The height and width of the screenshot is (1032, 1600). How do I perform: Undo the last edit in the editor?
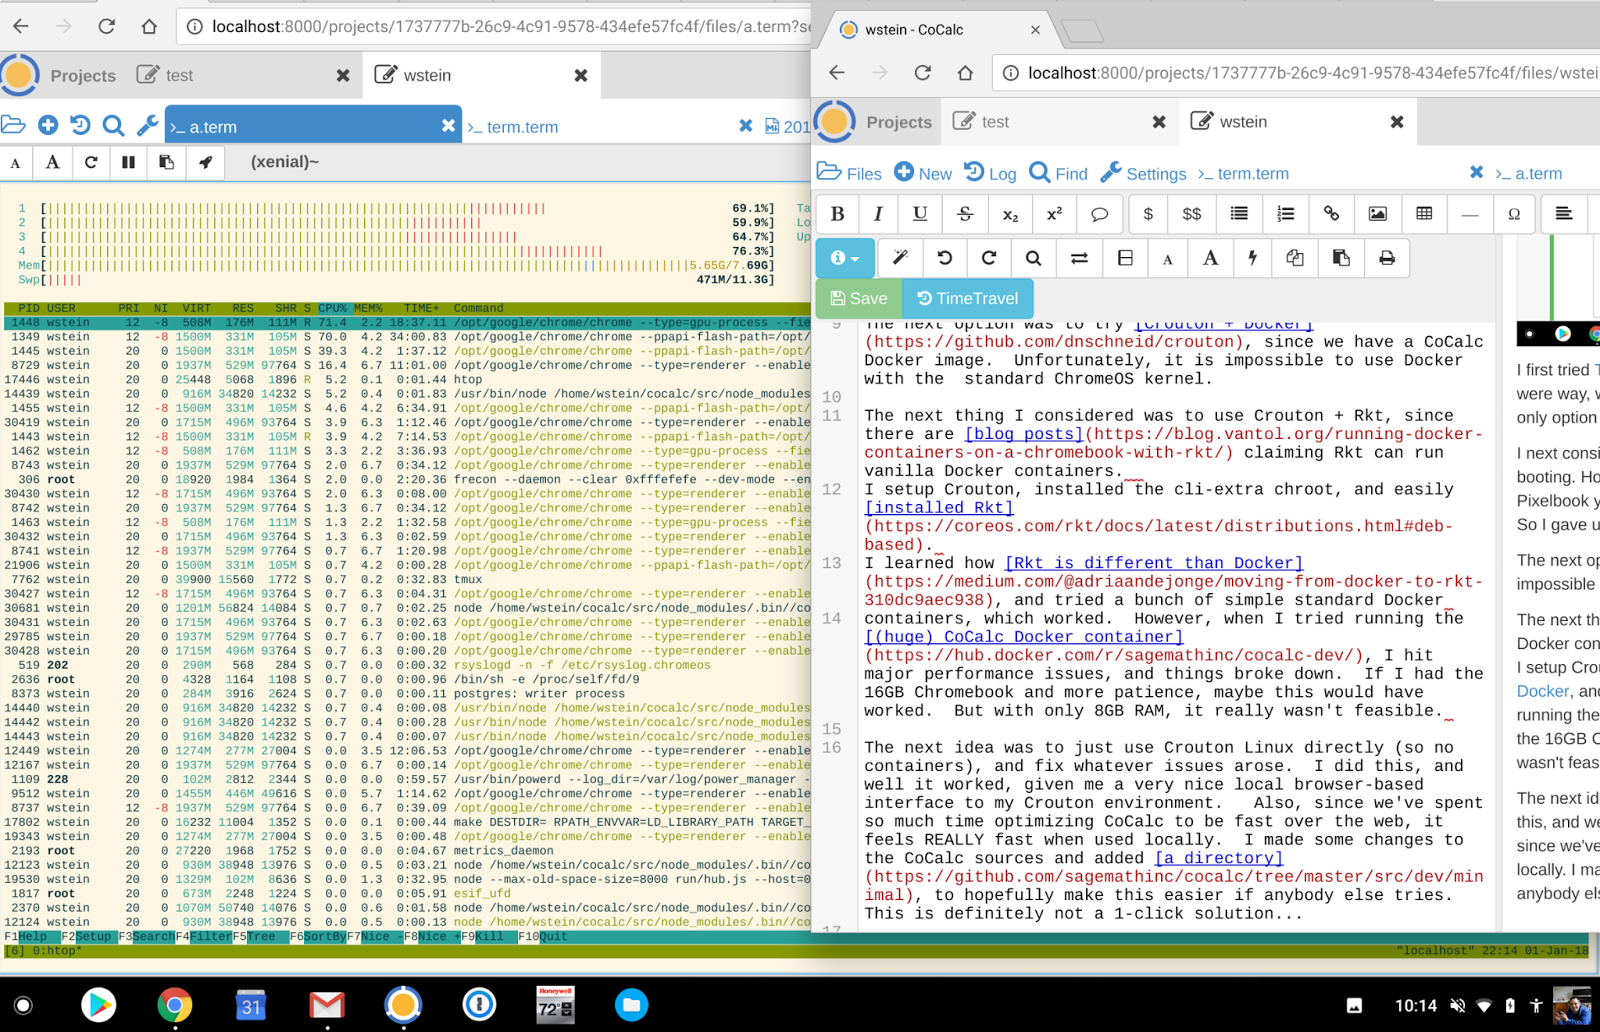(944, 258)
